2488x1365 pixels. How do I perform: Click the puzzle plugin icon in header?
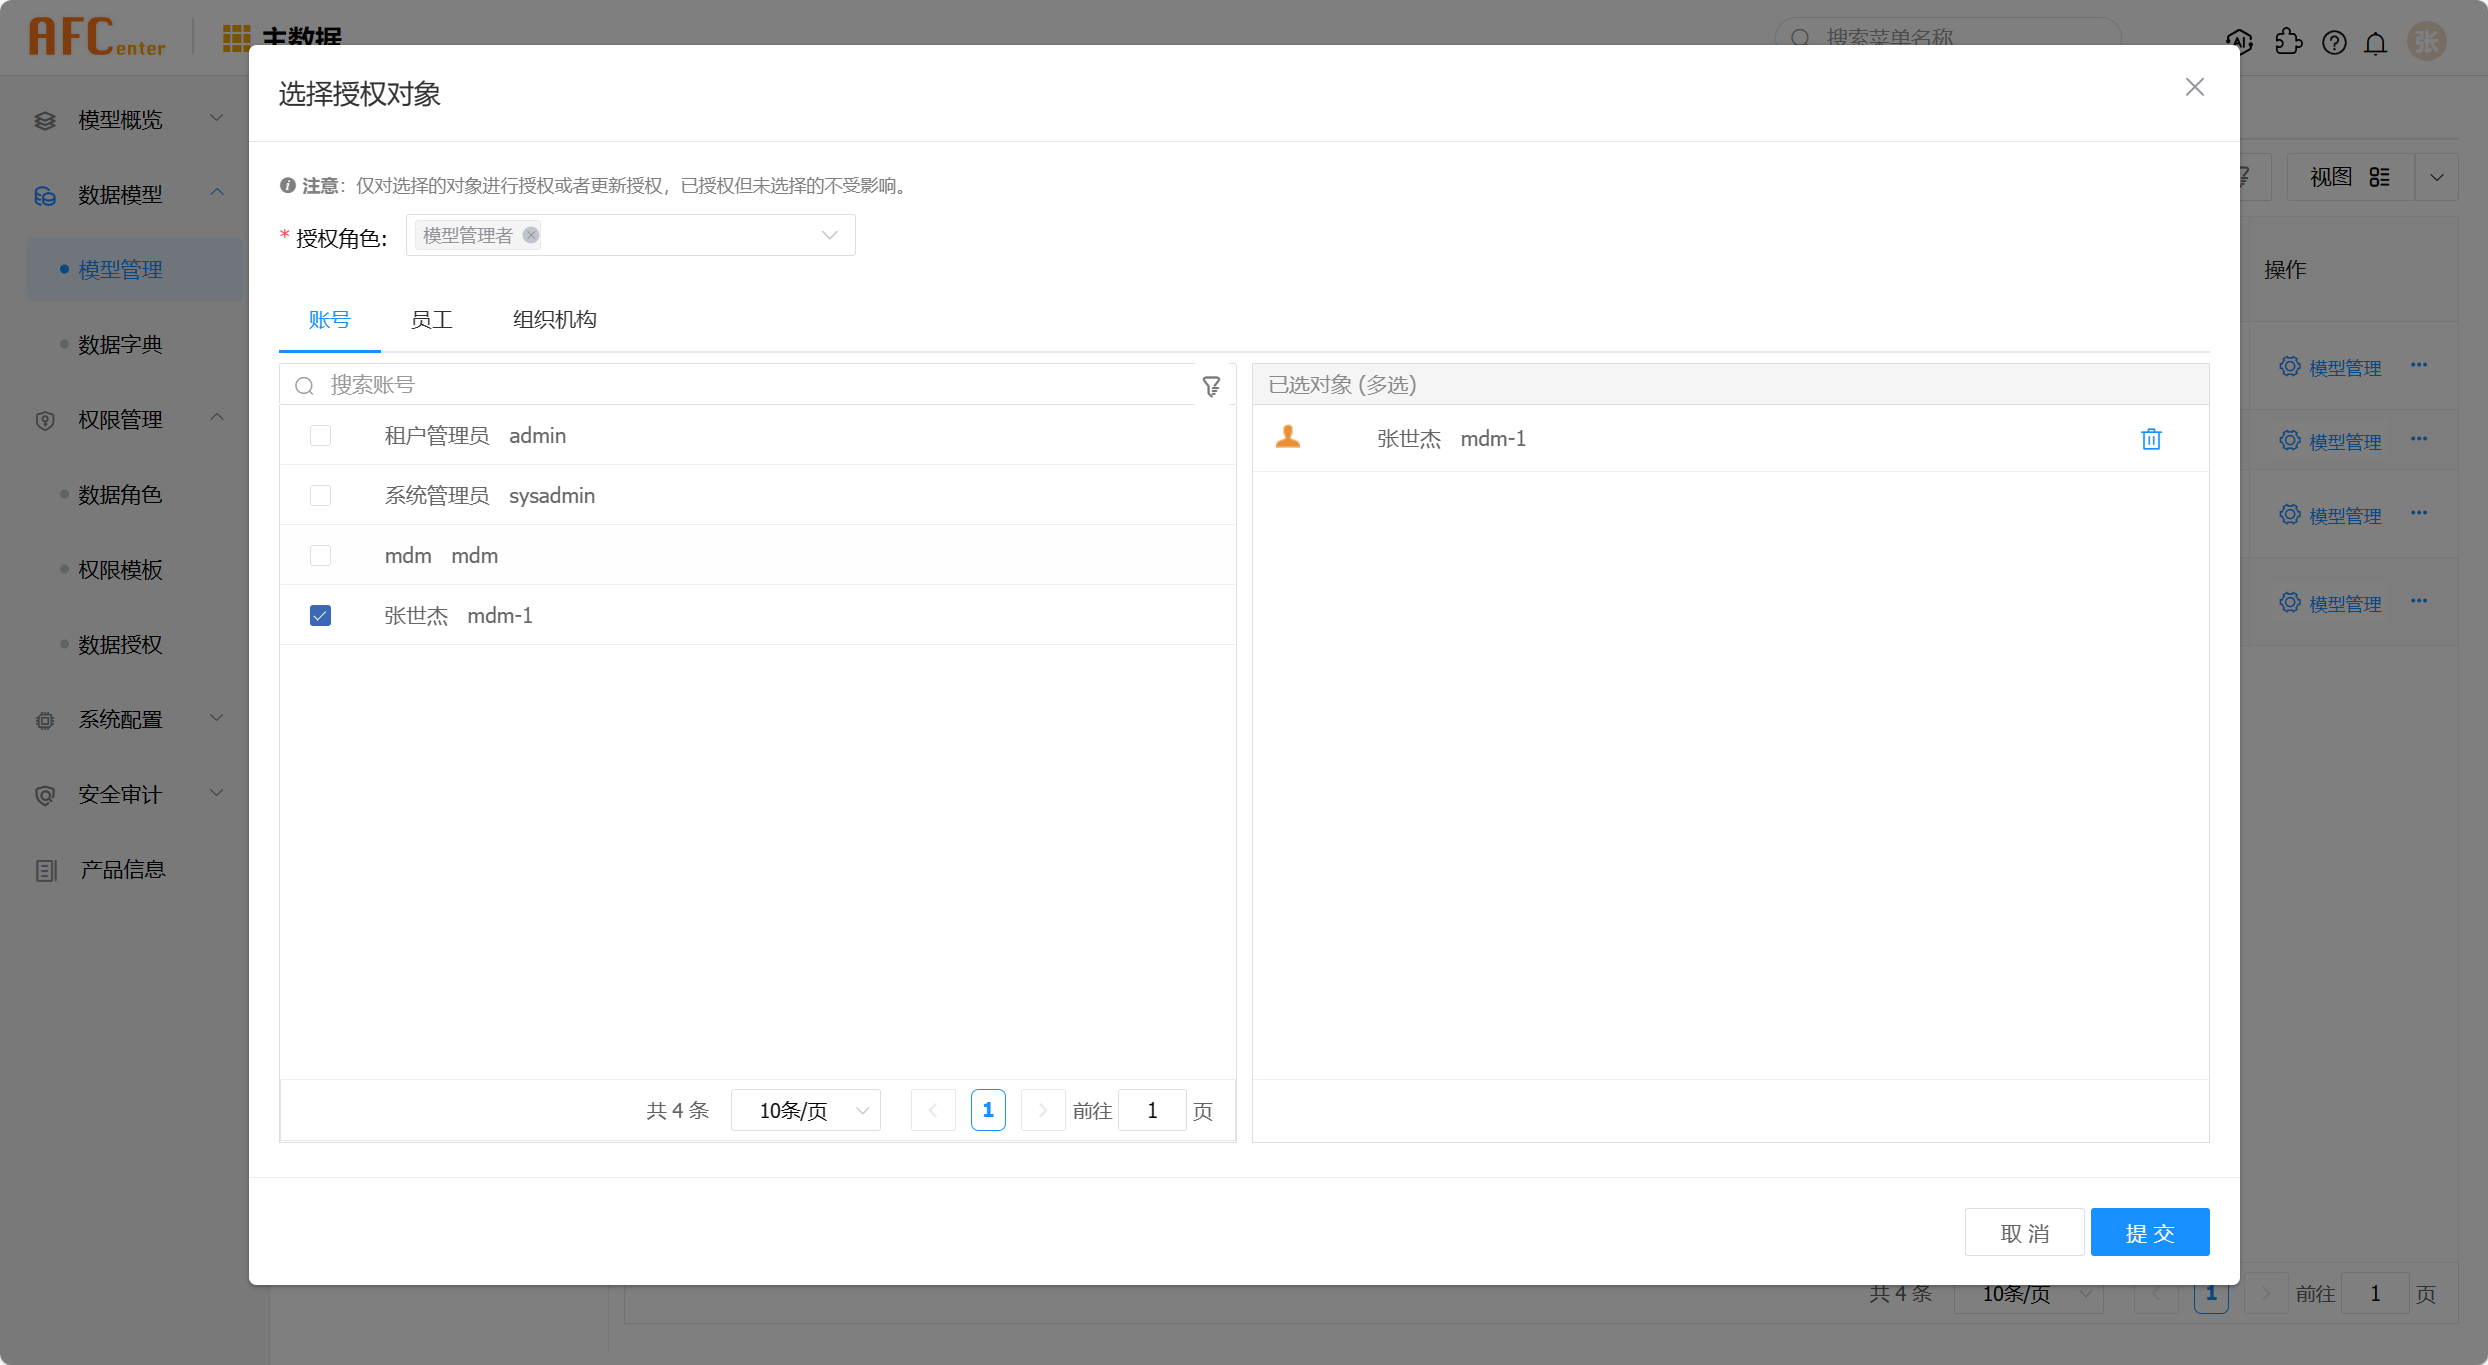coord(2289,42)
